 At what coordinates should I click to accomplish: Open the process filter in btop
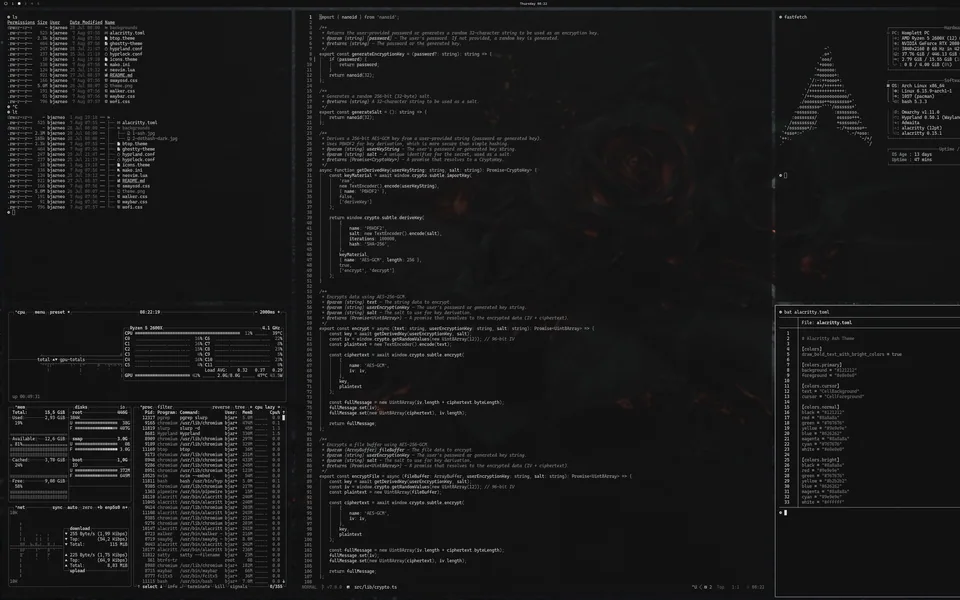[165, 407]
